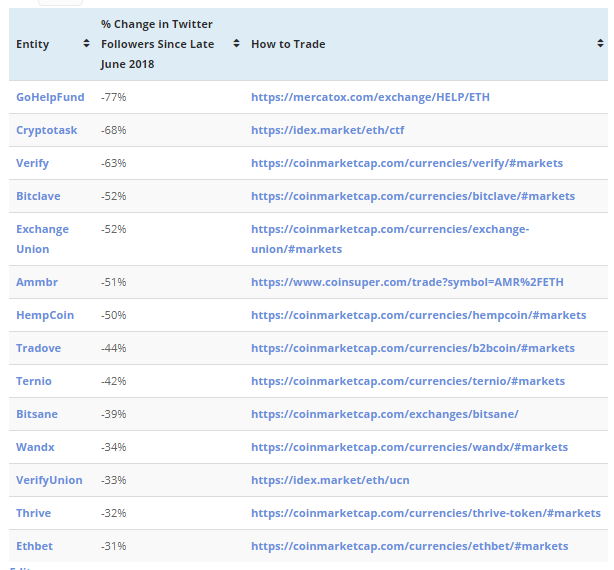The image size is (614, 570).
Task: Open the Exchange Union entity link
Action: pyautogui.click(x=42, y=239)
